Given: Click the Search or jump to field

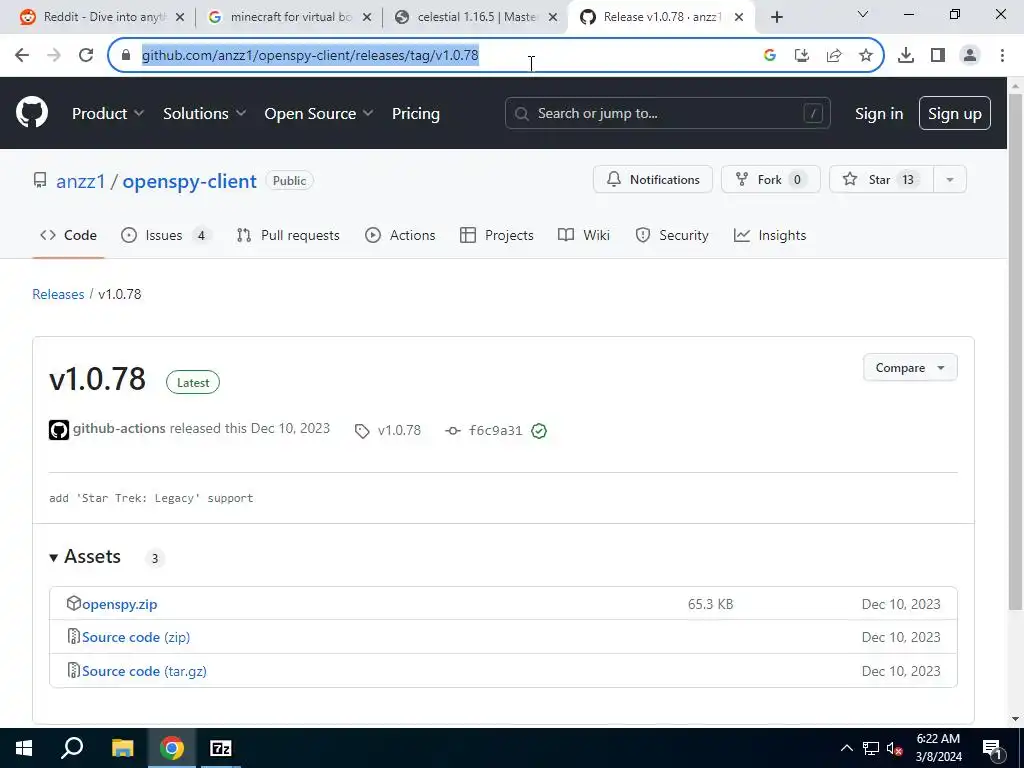Looking at the screenshot, I should point(667,114).
